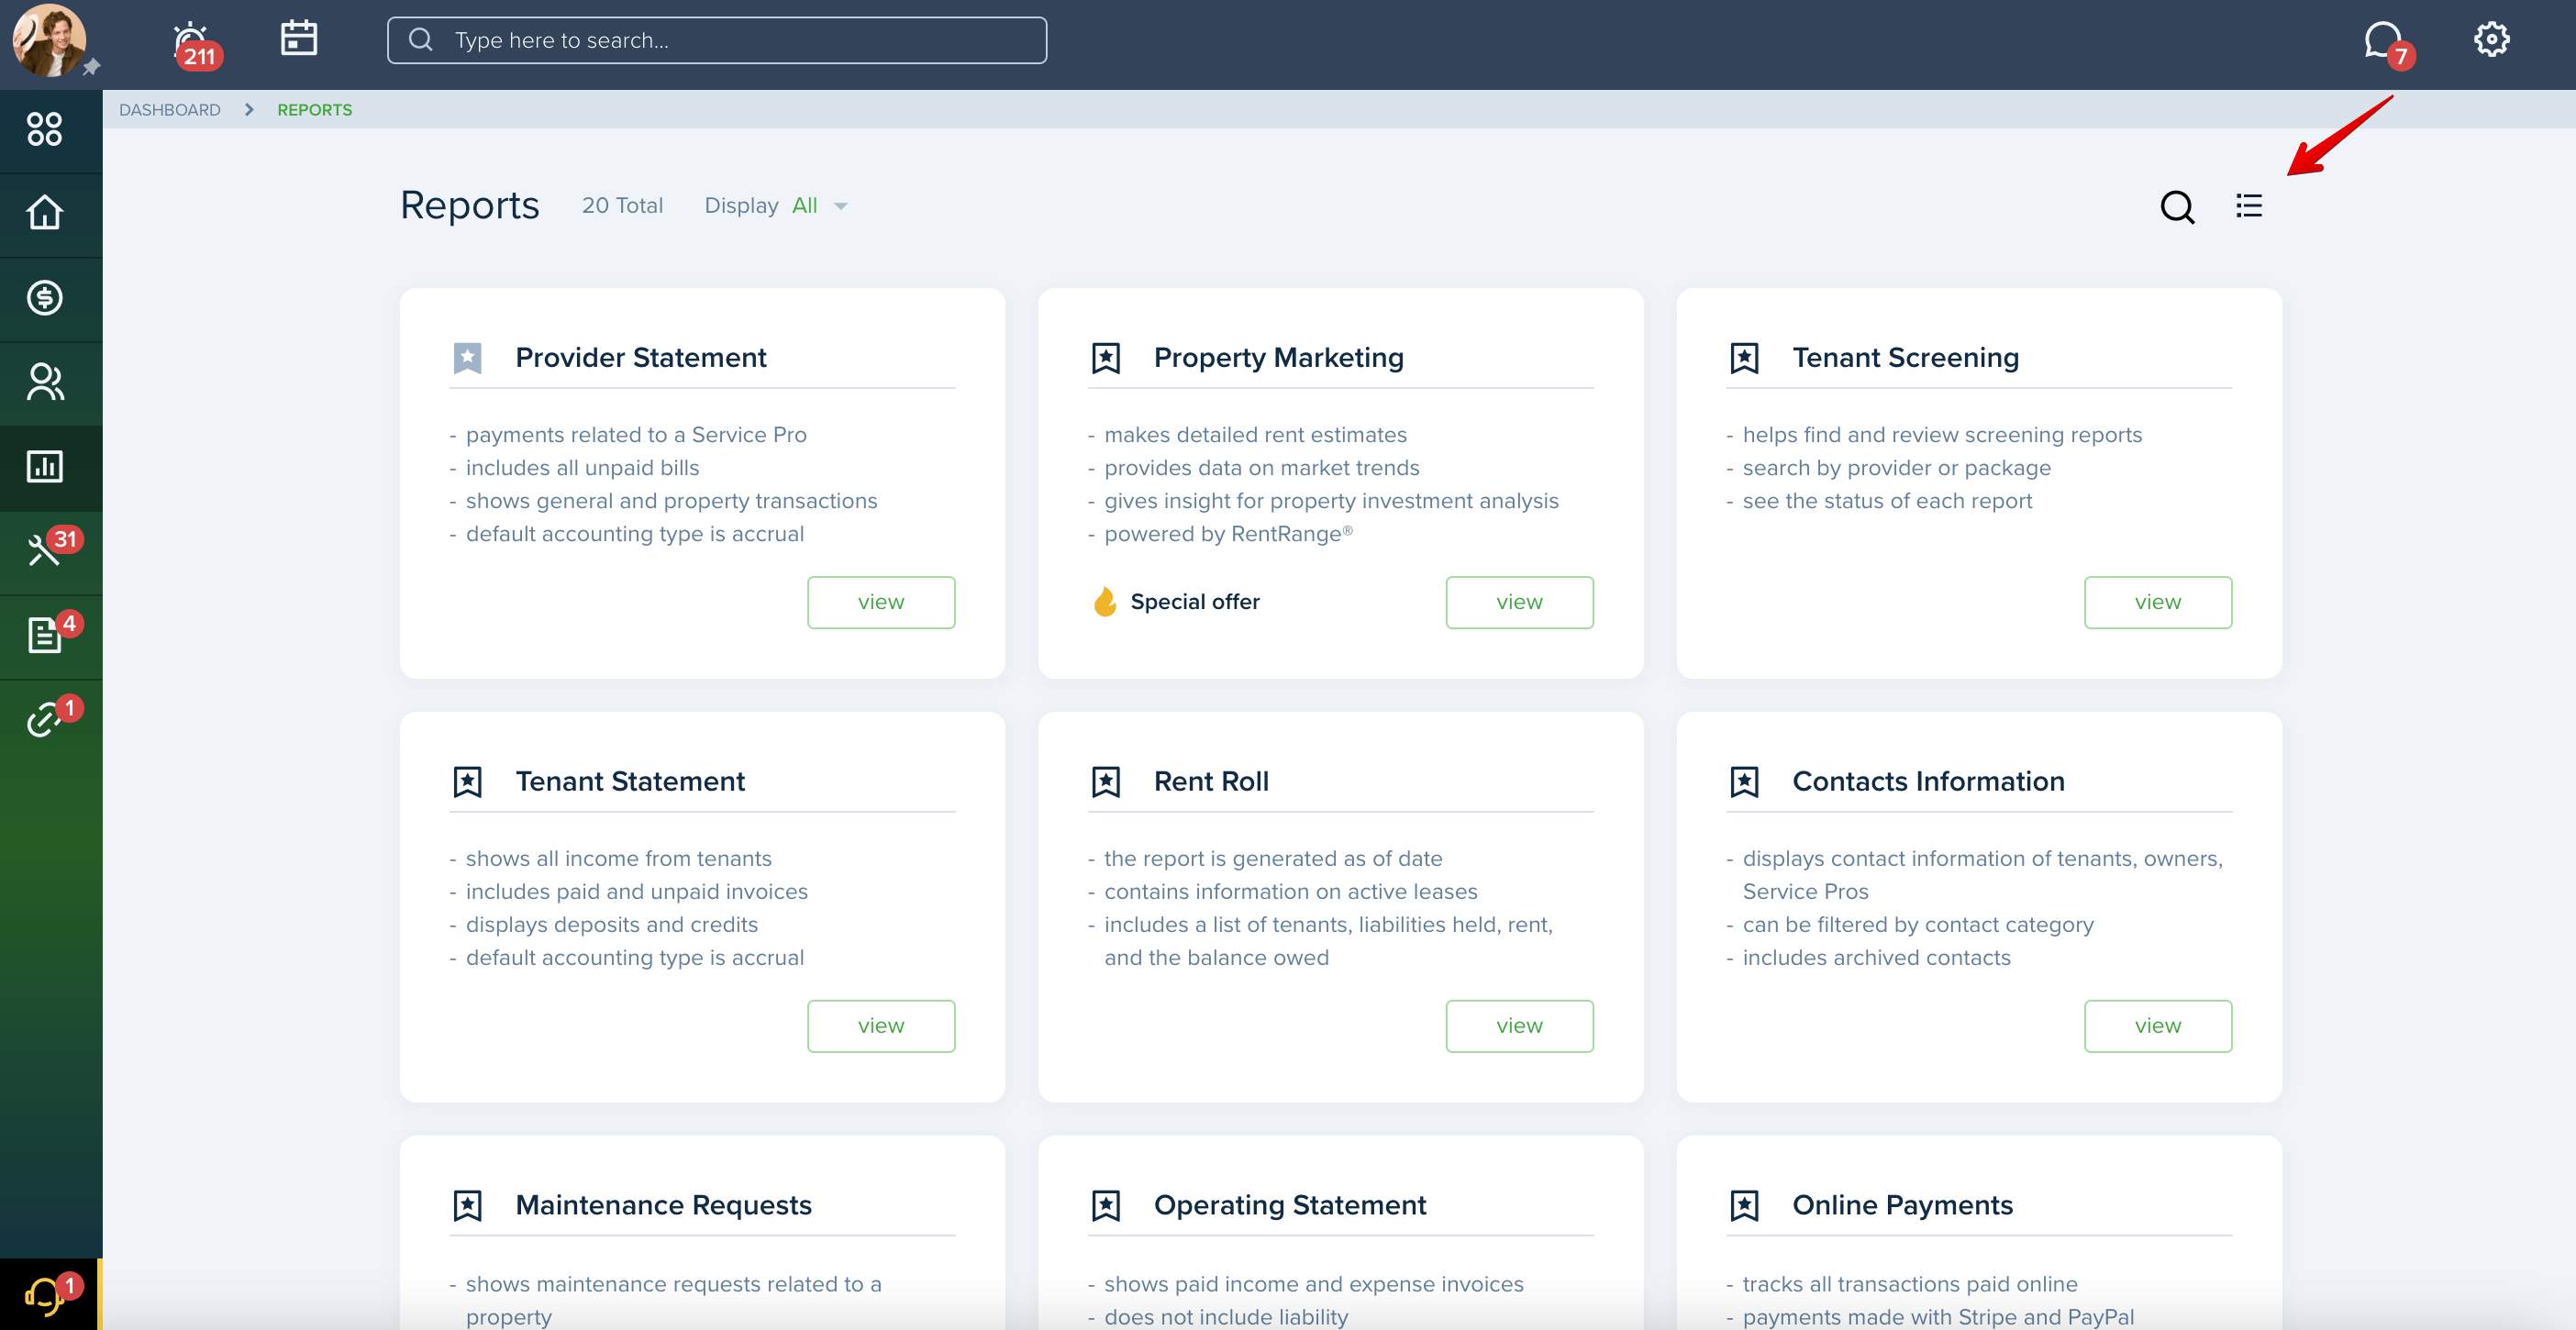Toggle bookmark on Tenant Screening
Image resolution: width=2576 pixels, height=1330 pixels.
click(1744, 358)
